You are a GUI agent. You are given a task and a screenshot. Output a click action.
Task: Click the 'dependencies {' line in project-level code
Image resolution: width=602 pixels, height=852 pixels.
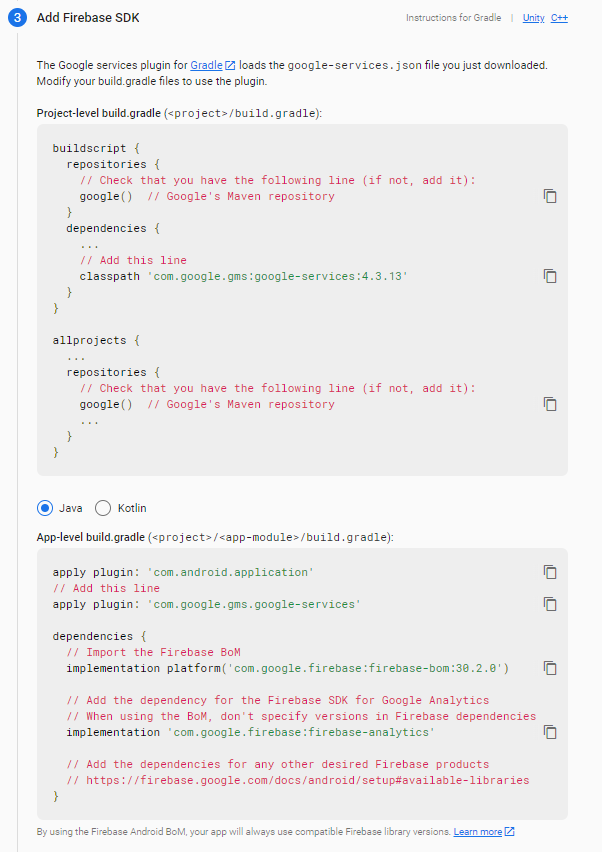(113, 228)
